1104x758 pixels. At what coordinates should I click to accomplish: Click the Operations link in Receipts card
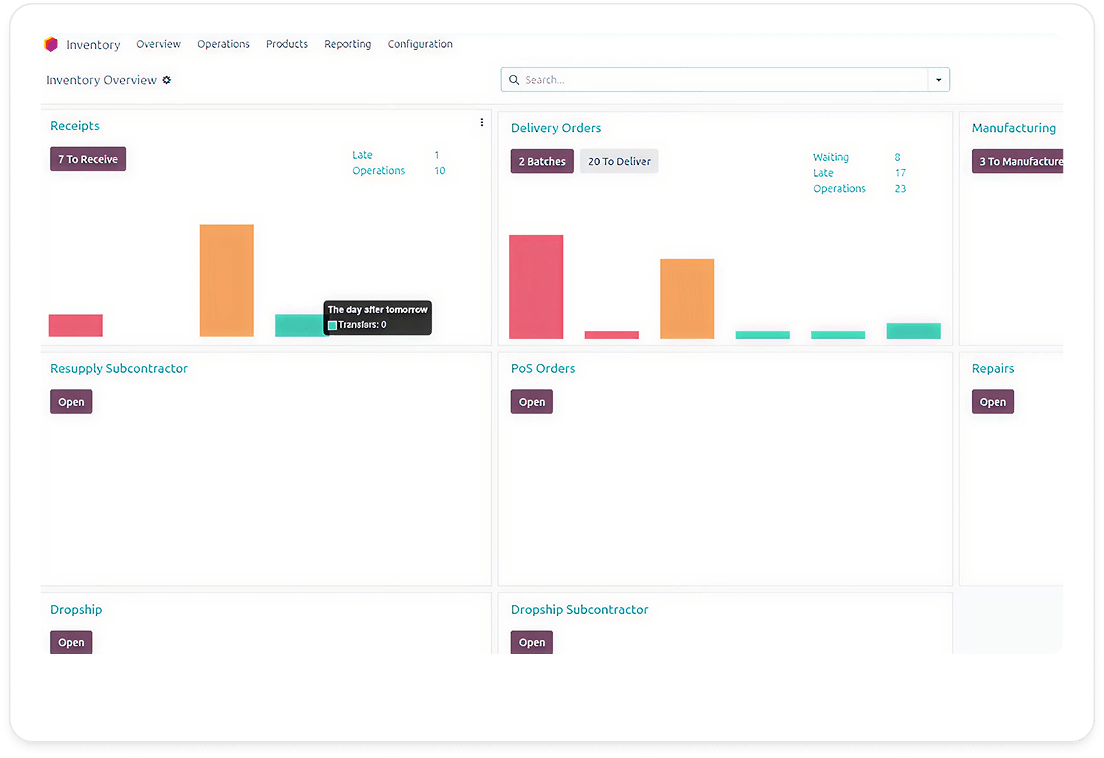tap(378, 171)
